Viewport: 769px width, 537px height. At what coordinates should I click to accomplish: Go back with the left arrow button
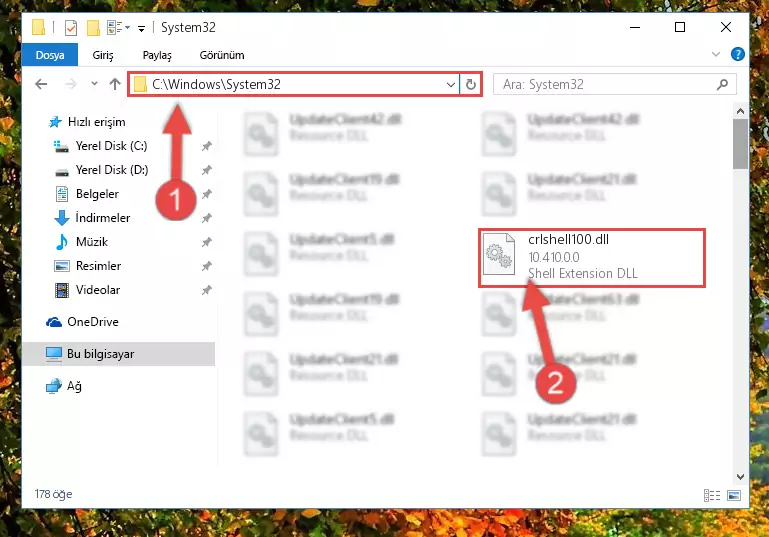[41, 84]
